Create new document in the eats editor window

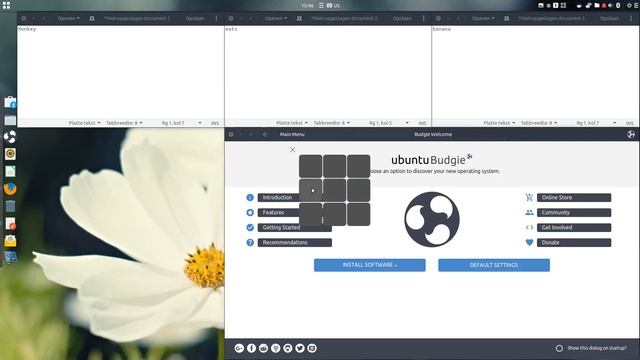[x=299, y=18]
